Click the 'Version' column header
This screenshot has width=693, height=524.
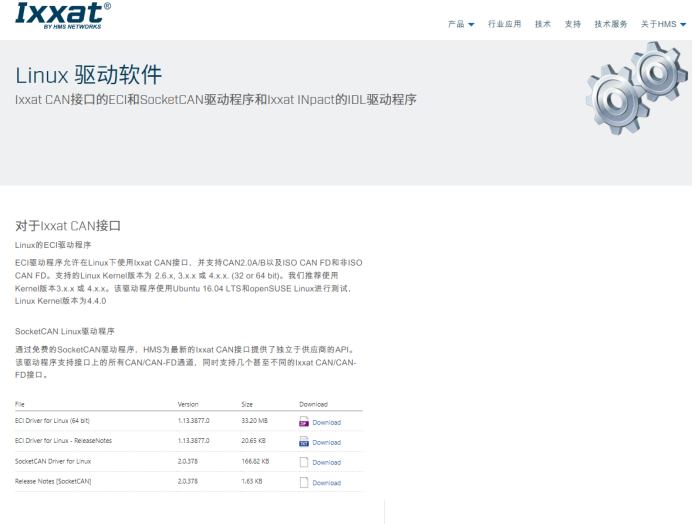point(188,404)
